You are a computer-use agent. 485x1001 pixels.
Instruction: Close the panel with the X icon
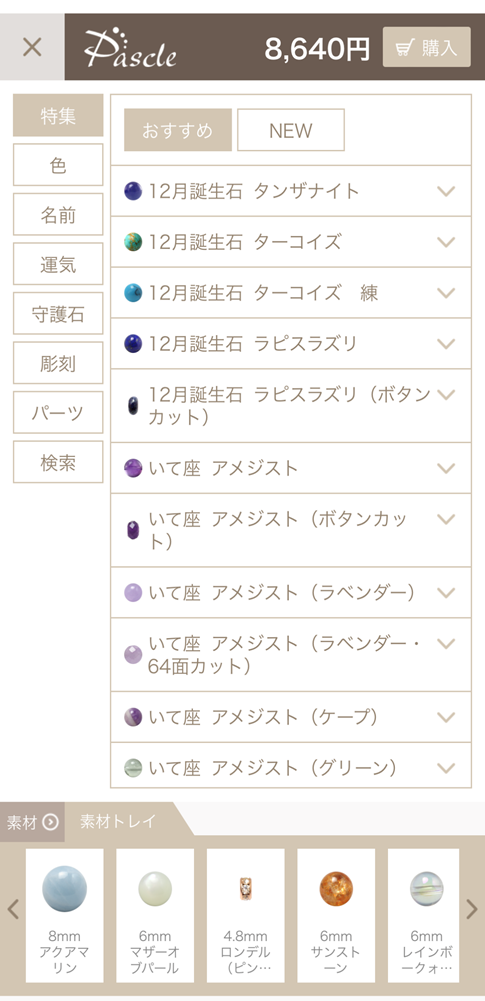pos(32,47)
